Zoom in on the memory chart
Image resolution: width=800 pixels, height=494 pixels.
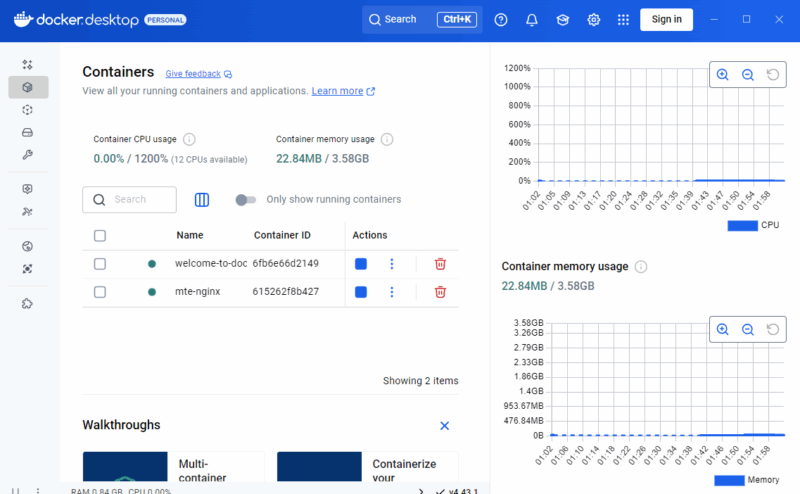[x=722, y=329]
